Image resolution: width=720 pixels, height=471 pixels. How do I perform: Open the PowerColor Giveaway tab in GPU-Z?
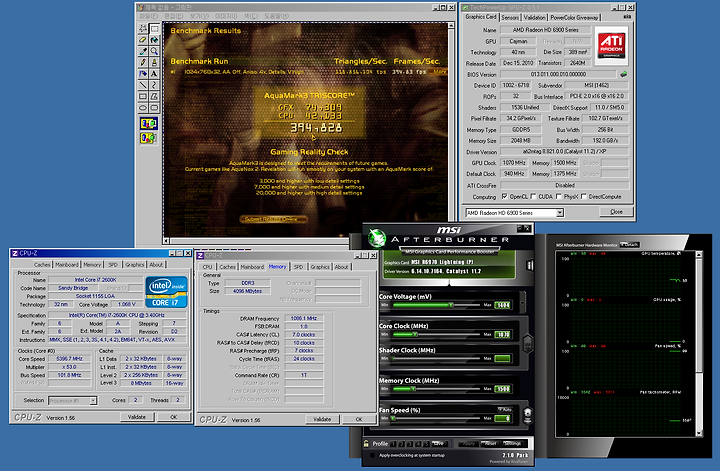[574, 17]
